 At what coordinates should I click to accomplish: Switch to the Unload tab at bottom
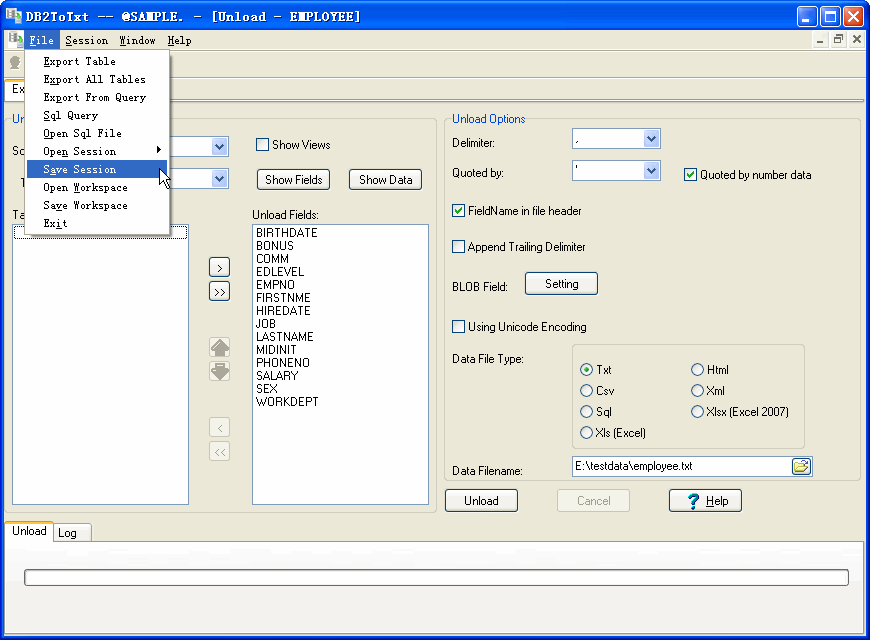point(29,531)
